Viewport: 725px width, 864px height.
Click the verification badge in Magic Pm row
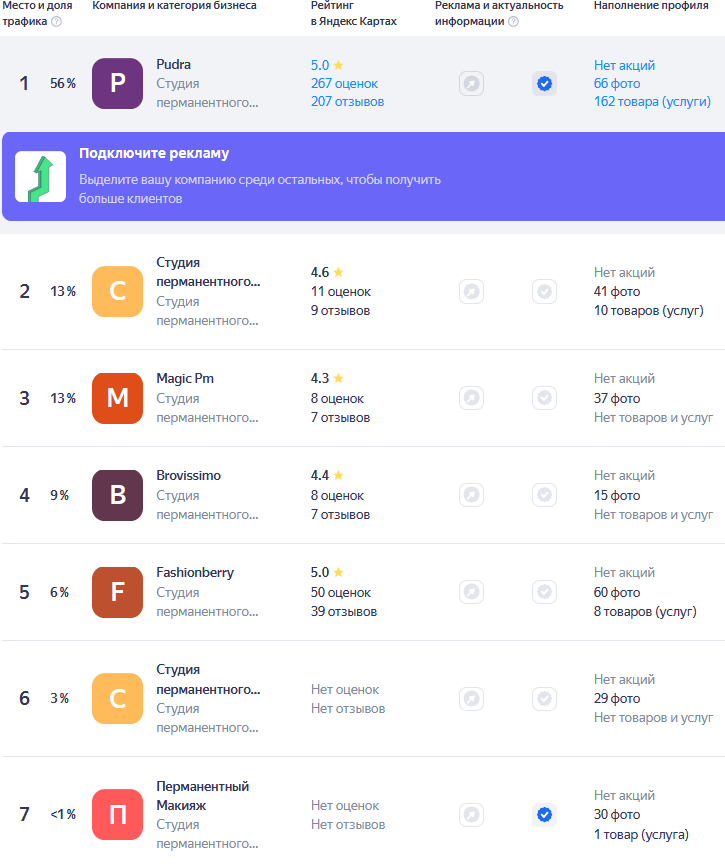[x=544, y=398]
